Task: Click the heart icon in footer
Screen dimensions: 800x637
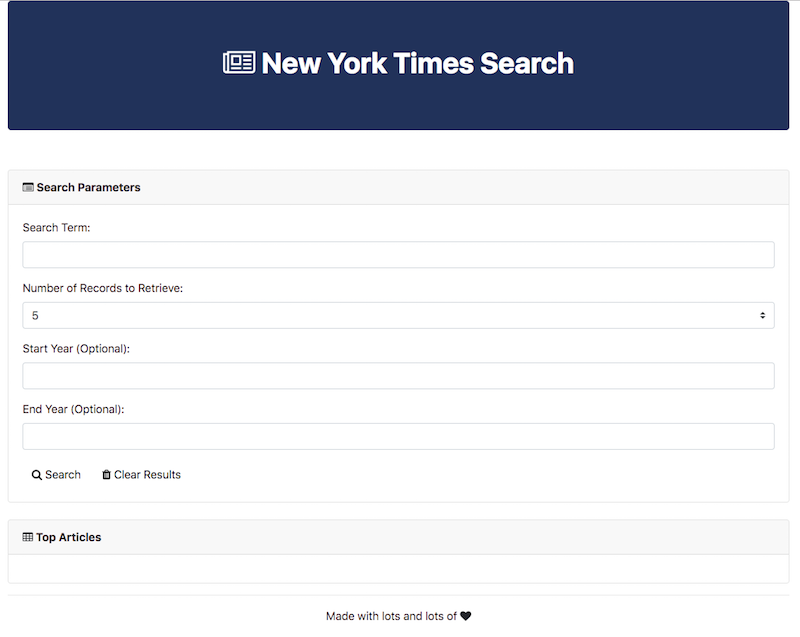Action: tap(465, 616)
